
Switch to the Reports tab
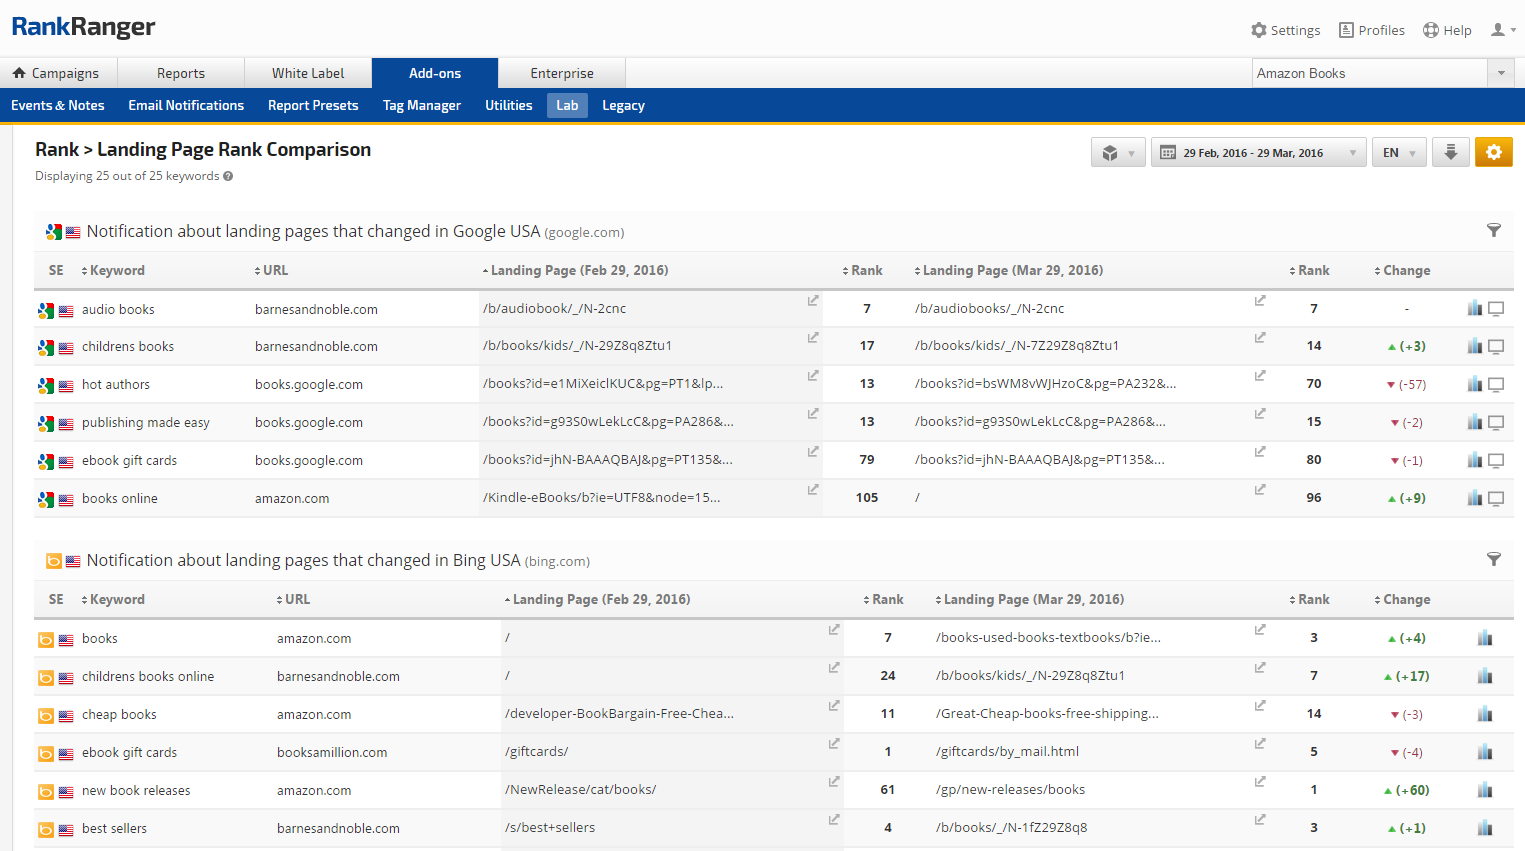[x=181, y=73]
